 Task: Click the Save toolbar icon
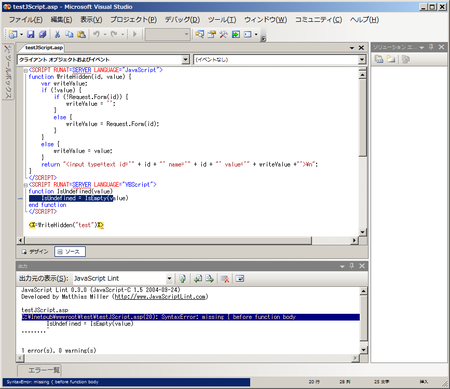click(x=31, y=34)
